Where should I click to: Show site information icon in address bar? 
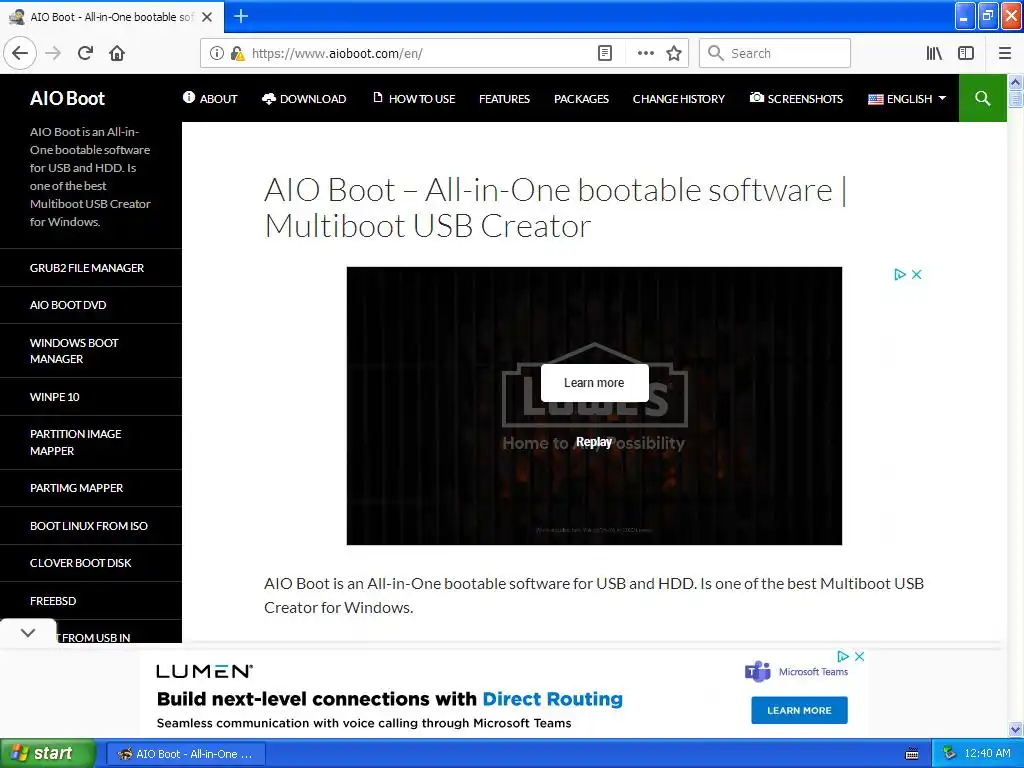coord(217,53)
